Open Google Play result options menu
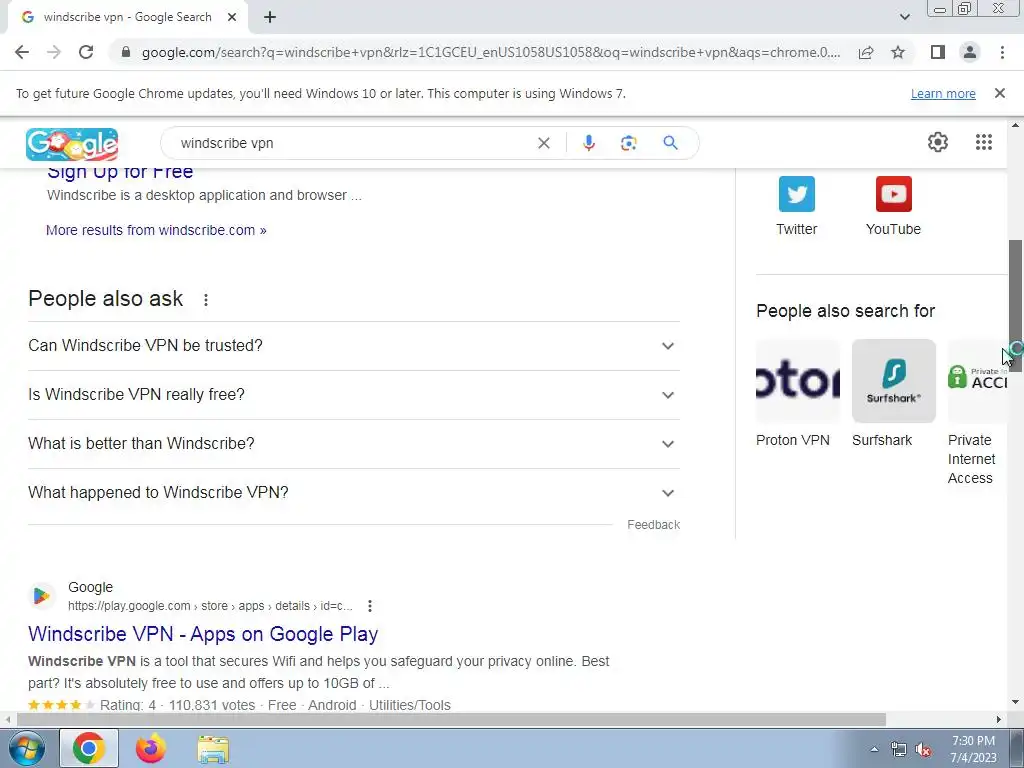1024x768 pixels. (x=370, y=606)
